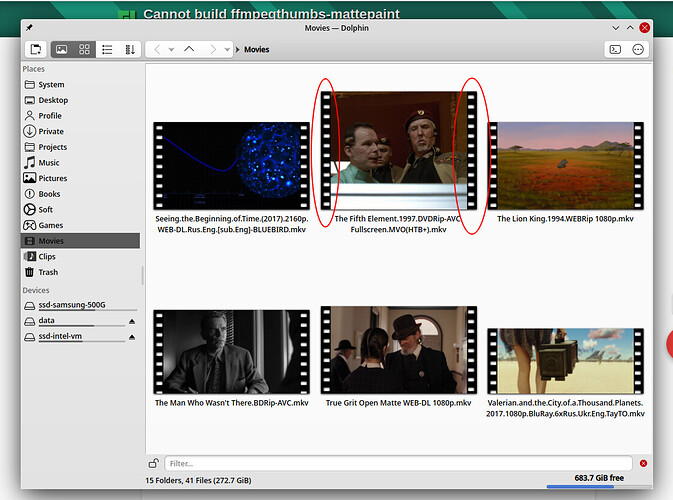Image resolution: width=673 pixels, height=500 pixels.
Task: Open System in Places
Action: [81, 85]
